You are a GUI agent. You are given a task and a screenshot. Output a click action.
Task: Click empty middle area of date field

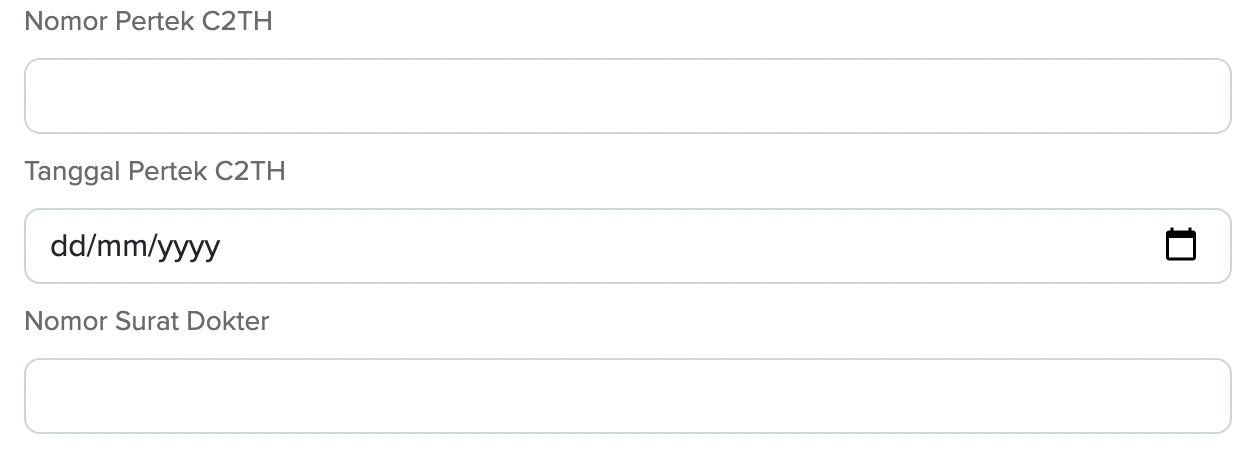pyautogui.click(x=690, y=246)
